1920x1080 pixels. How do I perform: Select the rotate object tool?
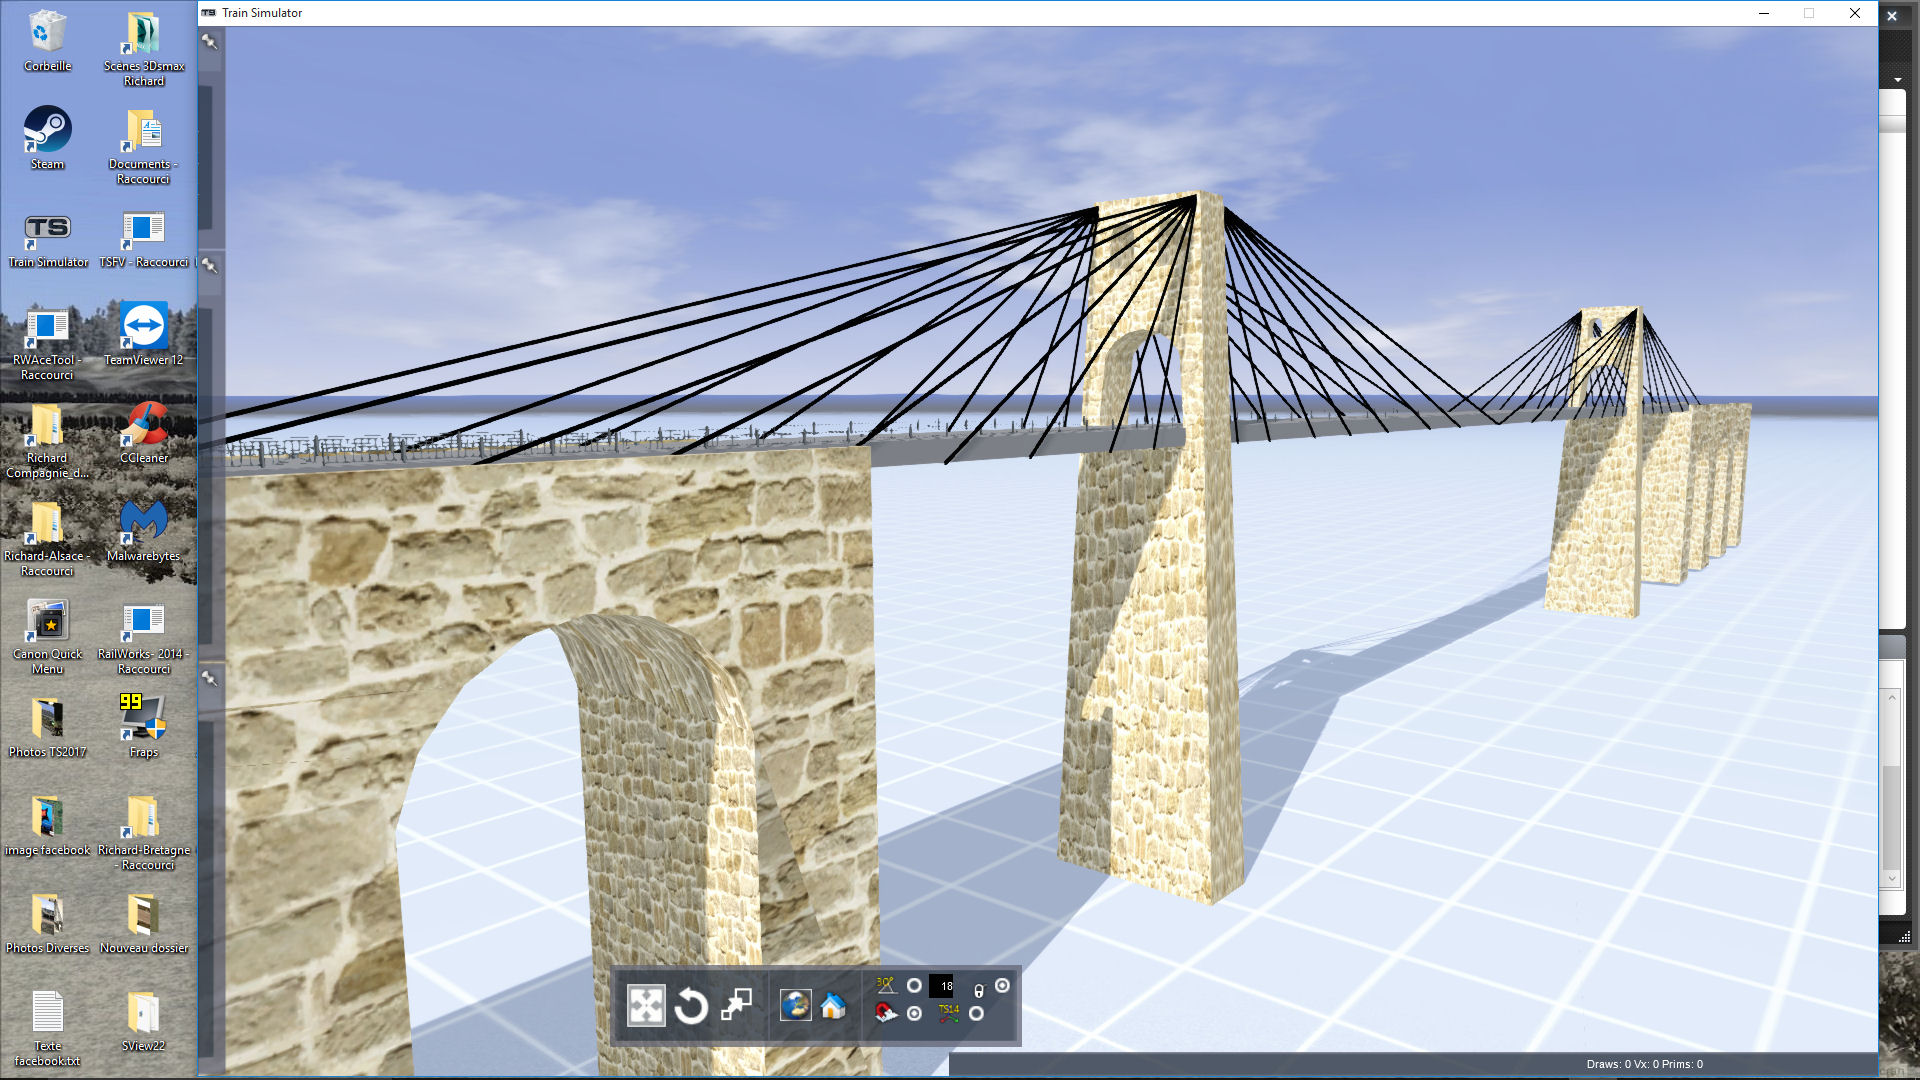[691, 1005]
